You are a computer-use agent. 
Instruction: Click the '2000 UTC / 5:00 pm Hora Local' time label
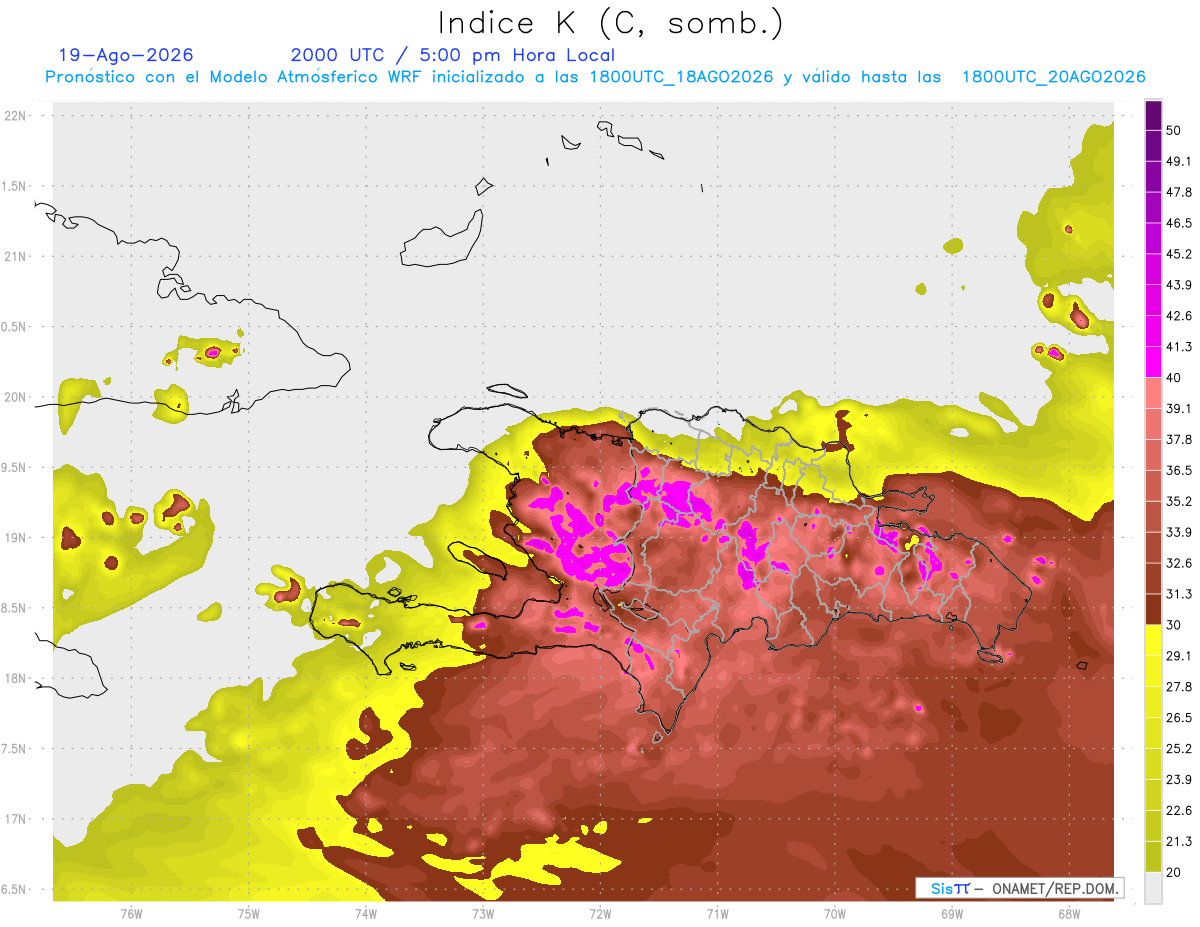453,56
